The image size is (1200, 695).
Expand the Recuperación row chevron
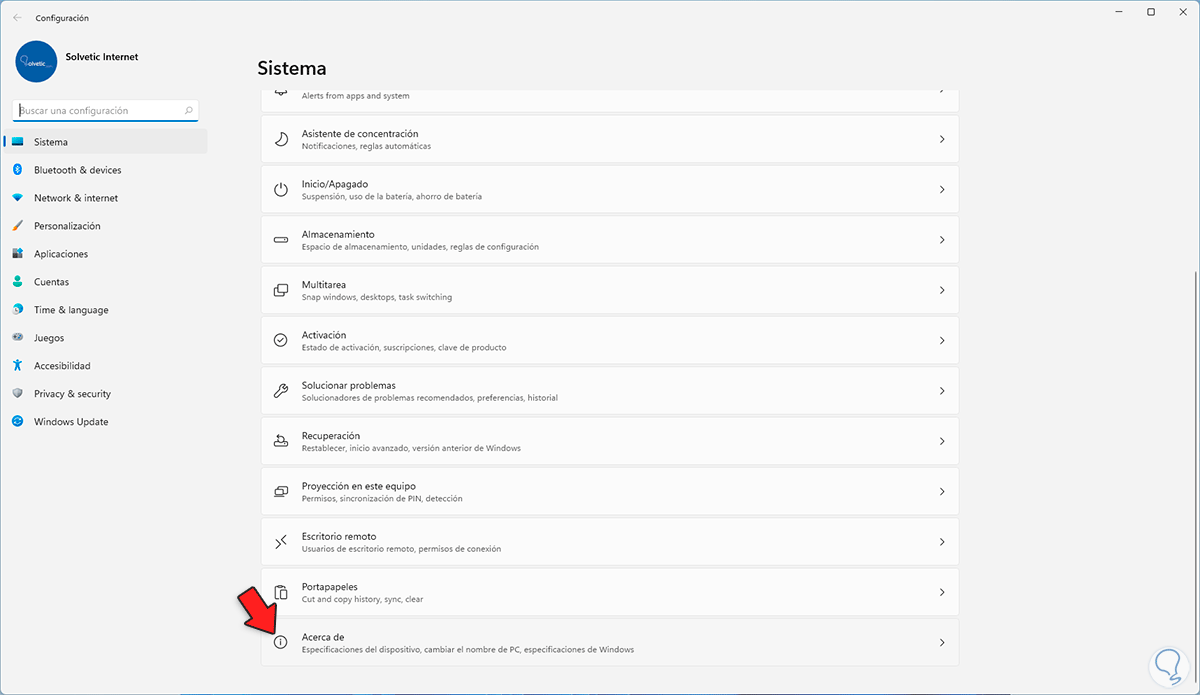coord(941,441)
